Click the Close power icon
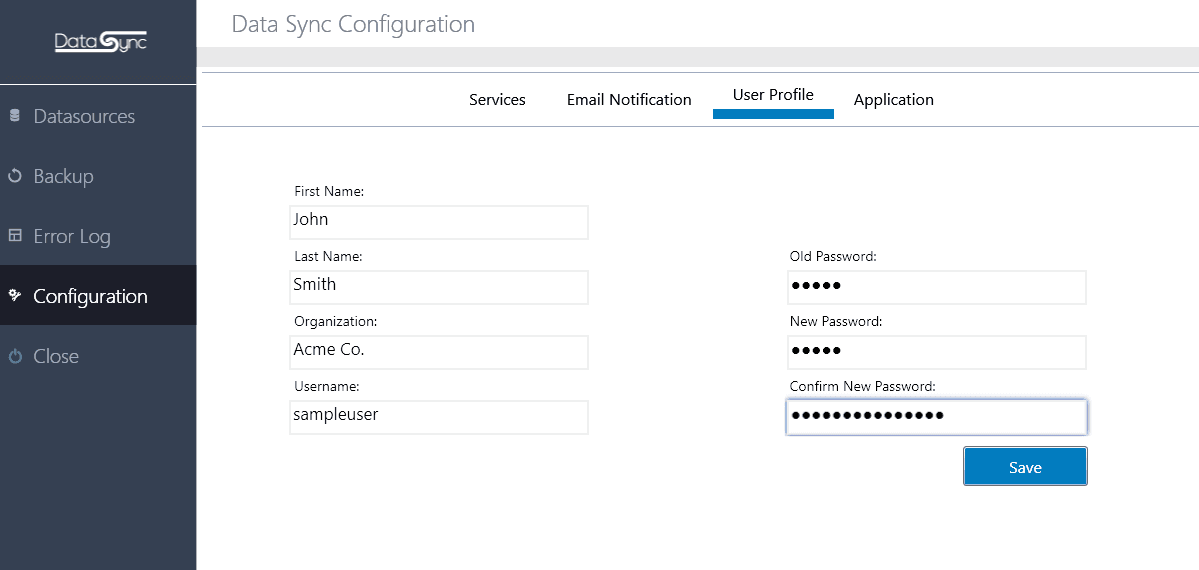1199x570 pixels. (x=14, y=356)
